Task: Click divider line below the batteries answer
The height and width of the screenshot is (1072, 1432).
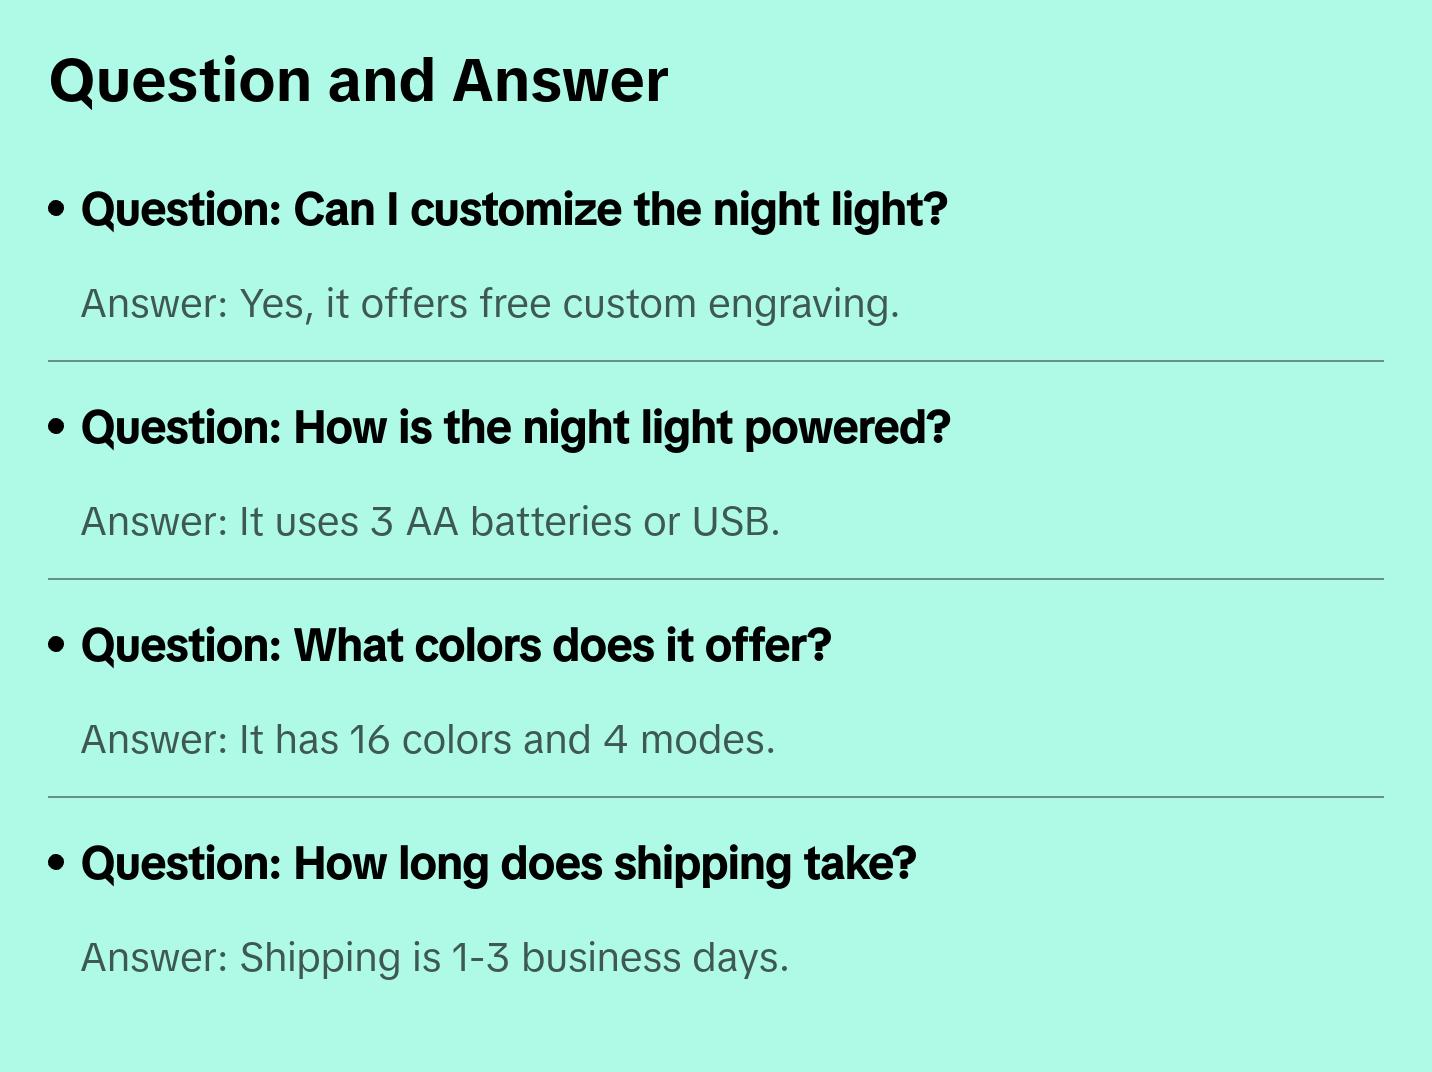Action: 716,579
